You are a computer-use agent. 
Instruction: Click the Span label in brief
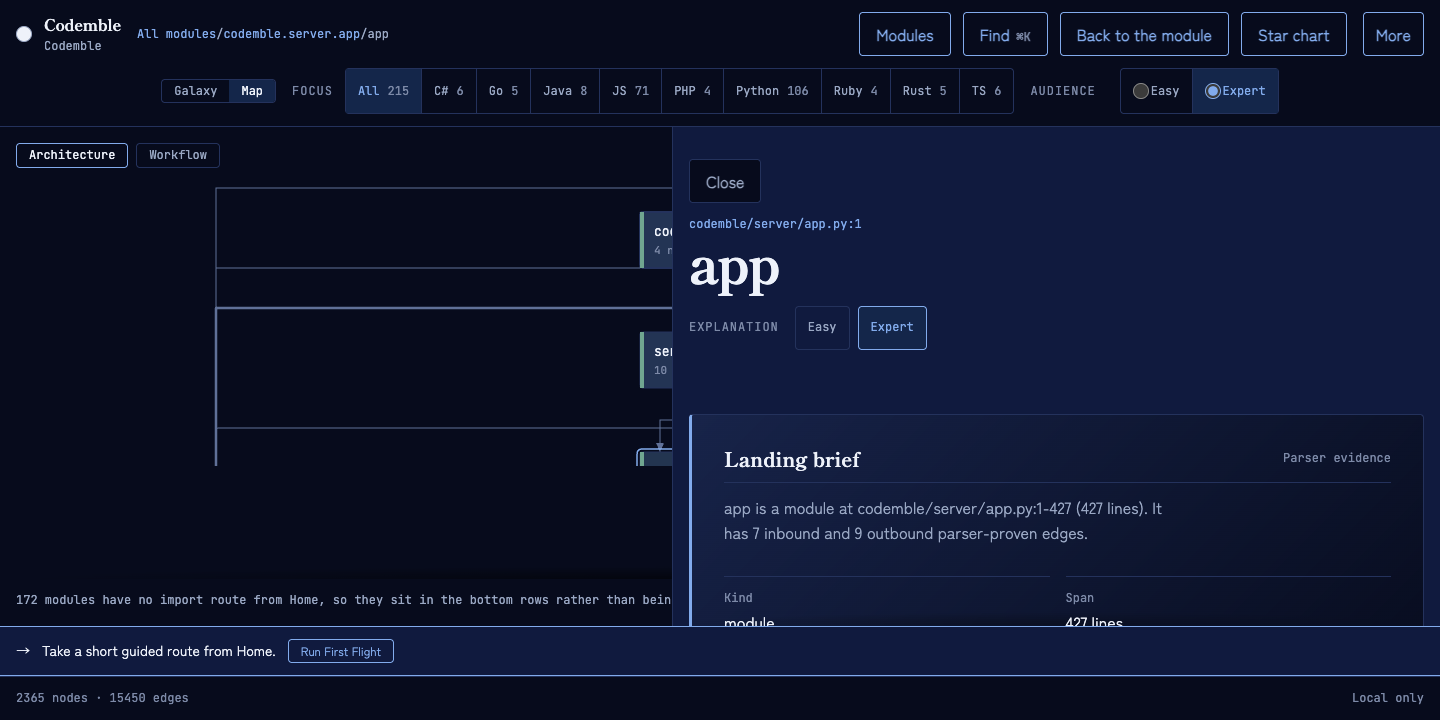point(1080,598)
